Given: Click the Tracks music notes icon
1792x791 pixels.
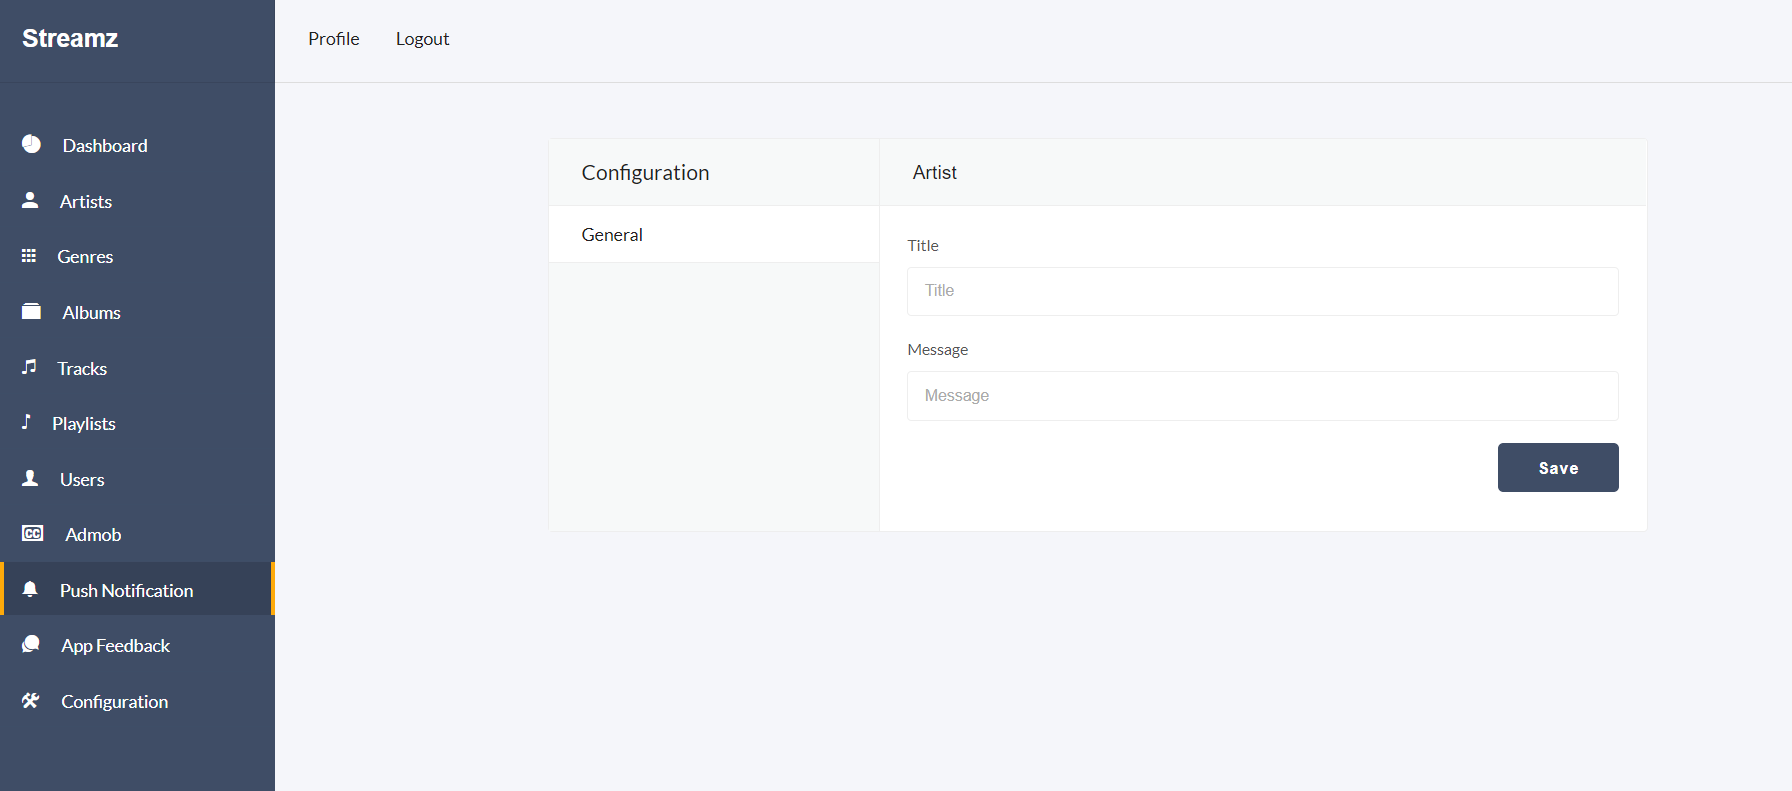Looking at the screenshot, I should tap(29, 367).
